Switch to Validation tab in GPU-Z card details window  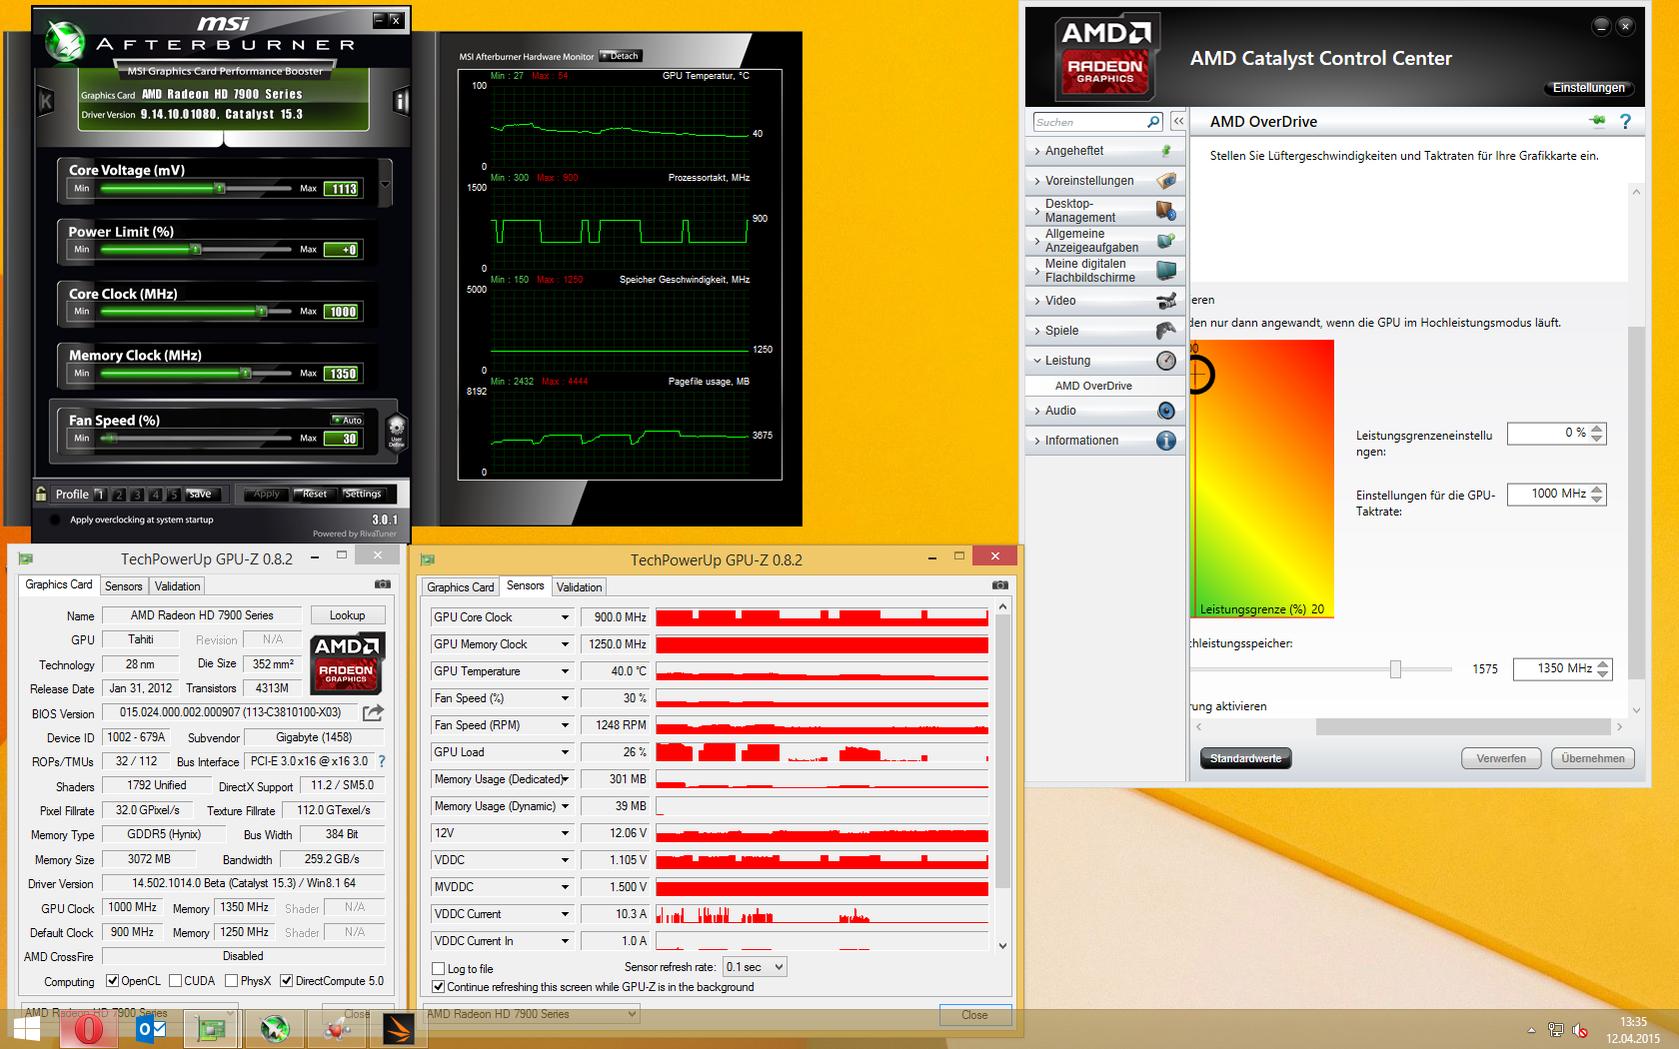[x=177, y=586]
